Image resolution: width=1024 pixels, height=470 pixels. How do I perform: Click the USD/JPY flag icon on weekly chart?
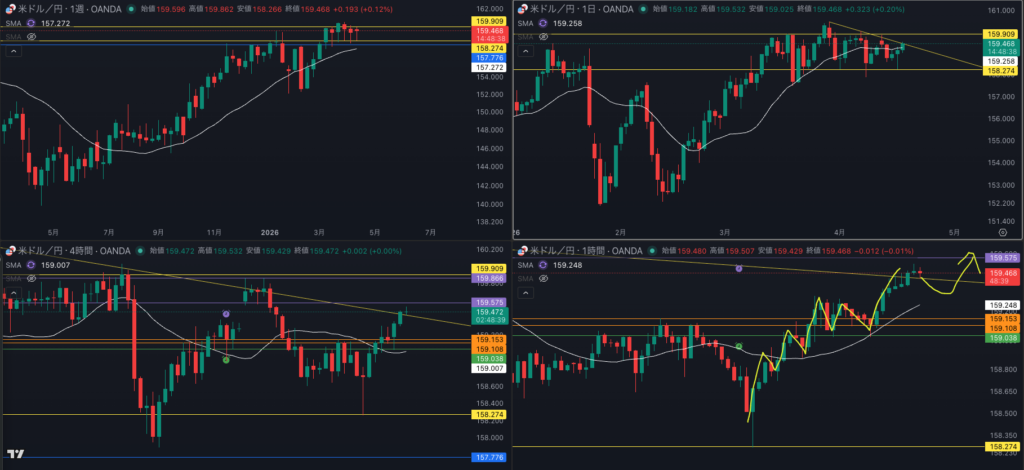point(11,8)
